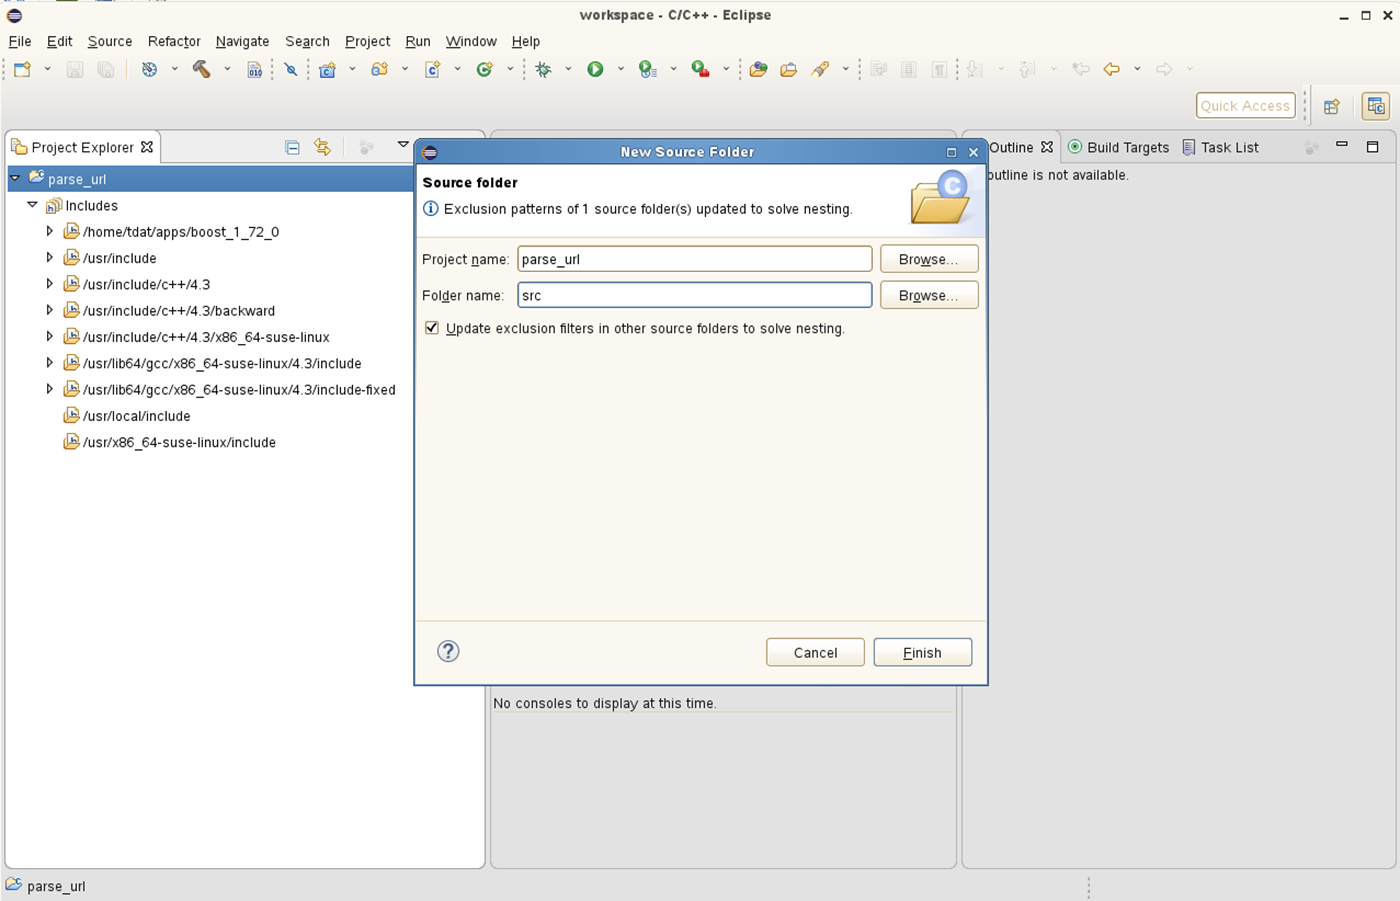Viewport: 1400px width, 901px height.
Task: Open the Navigate menu
Action: point(242,41)
